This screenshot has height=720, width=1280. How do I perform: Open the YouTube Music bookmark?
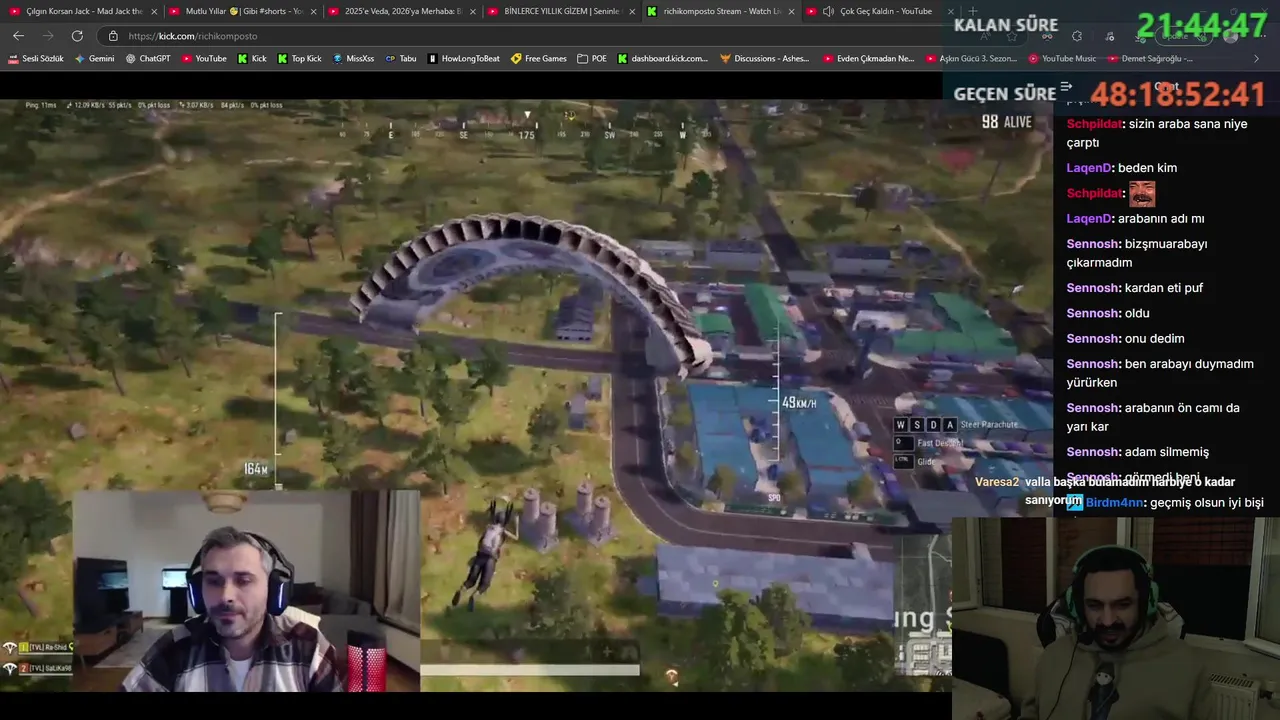(1062, 59)
